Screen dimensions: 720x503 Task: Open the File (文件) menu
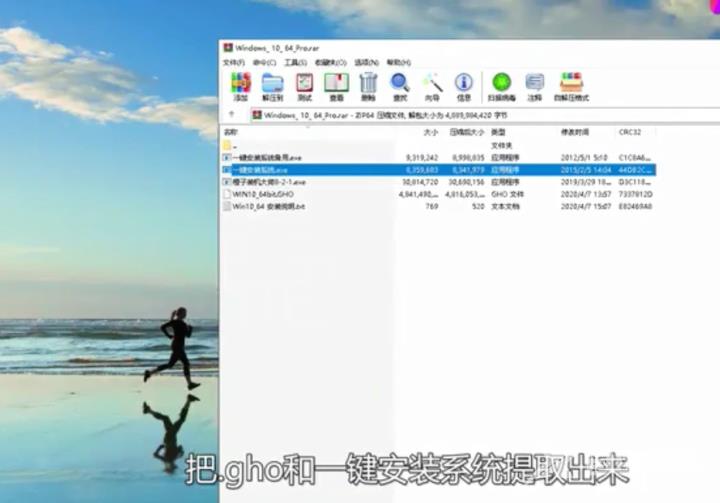click(x=234, y=62)
